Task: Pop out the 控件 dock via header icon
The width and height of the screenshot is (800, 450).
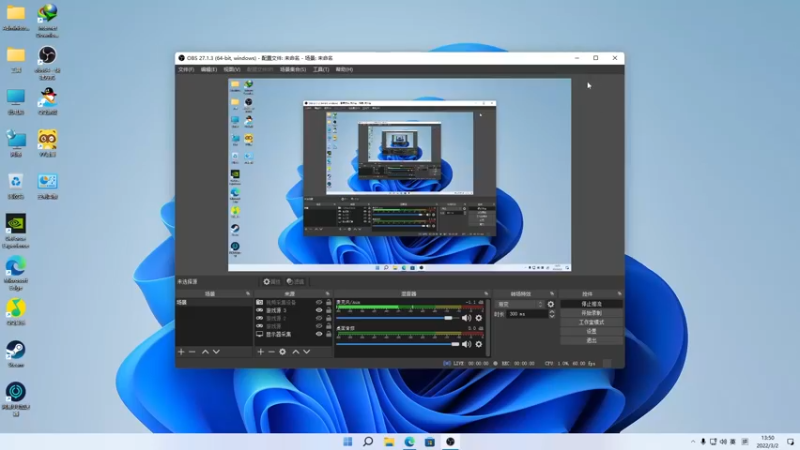Action: click(619, 294)
